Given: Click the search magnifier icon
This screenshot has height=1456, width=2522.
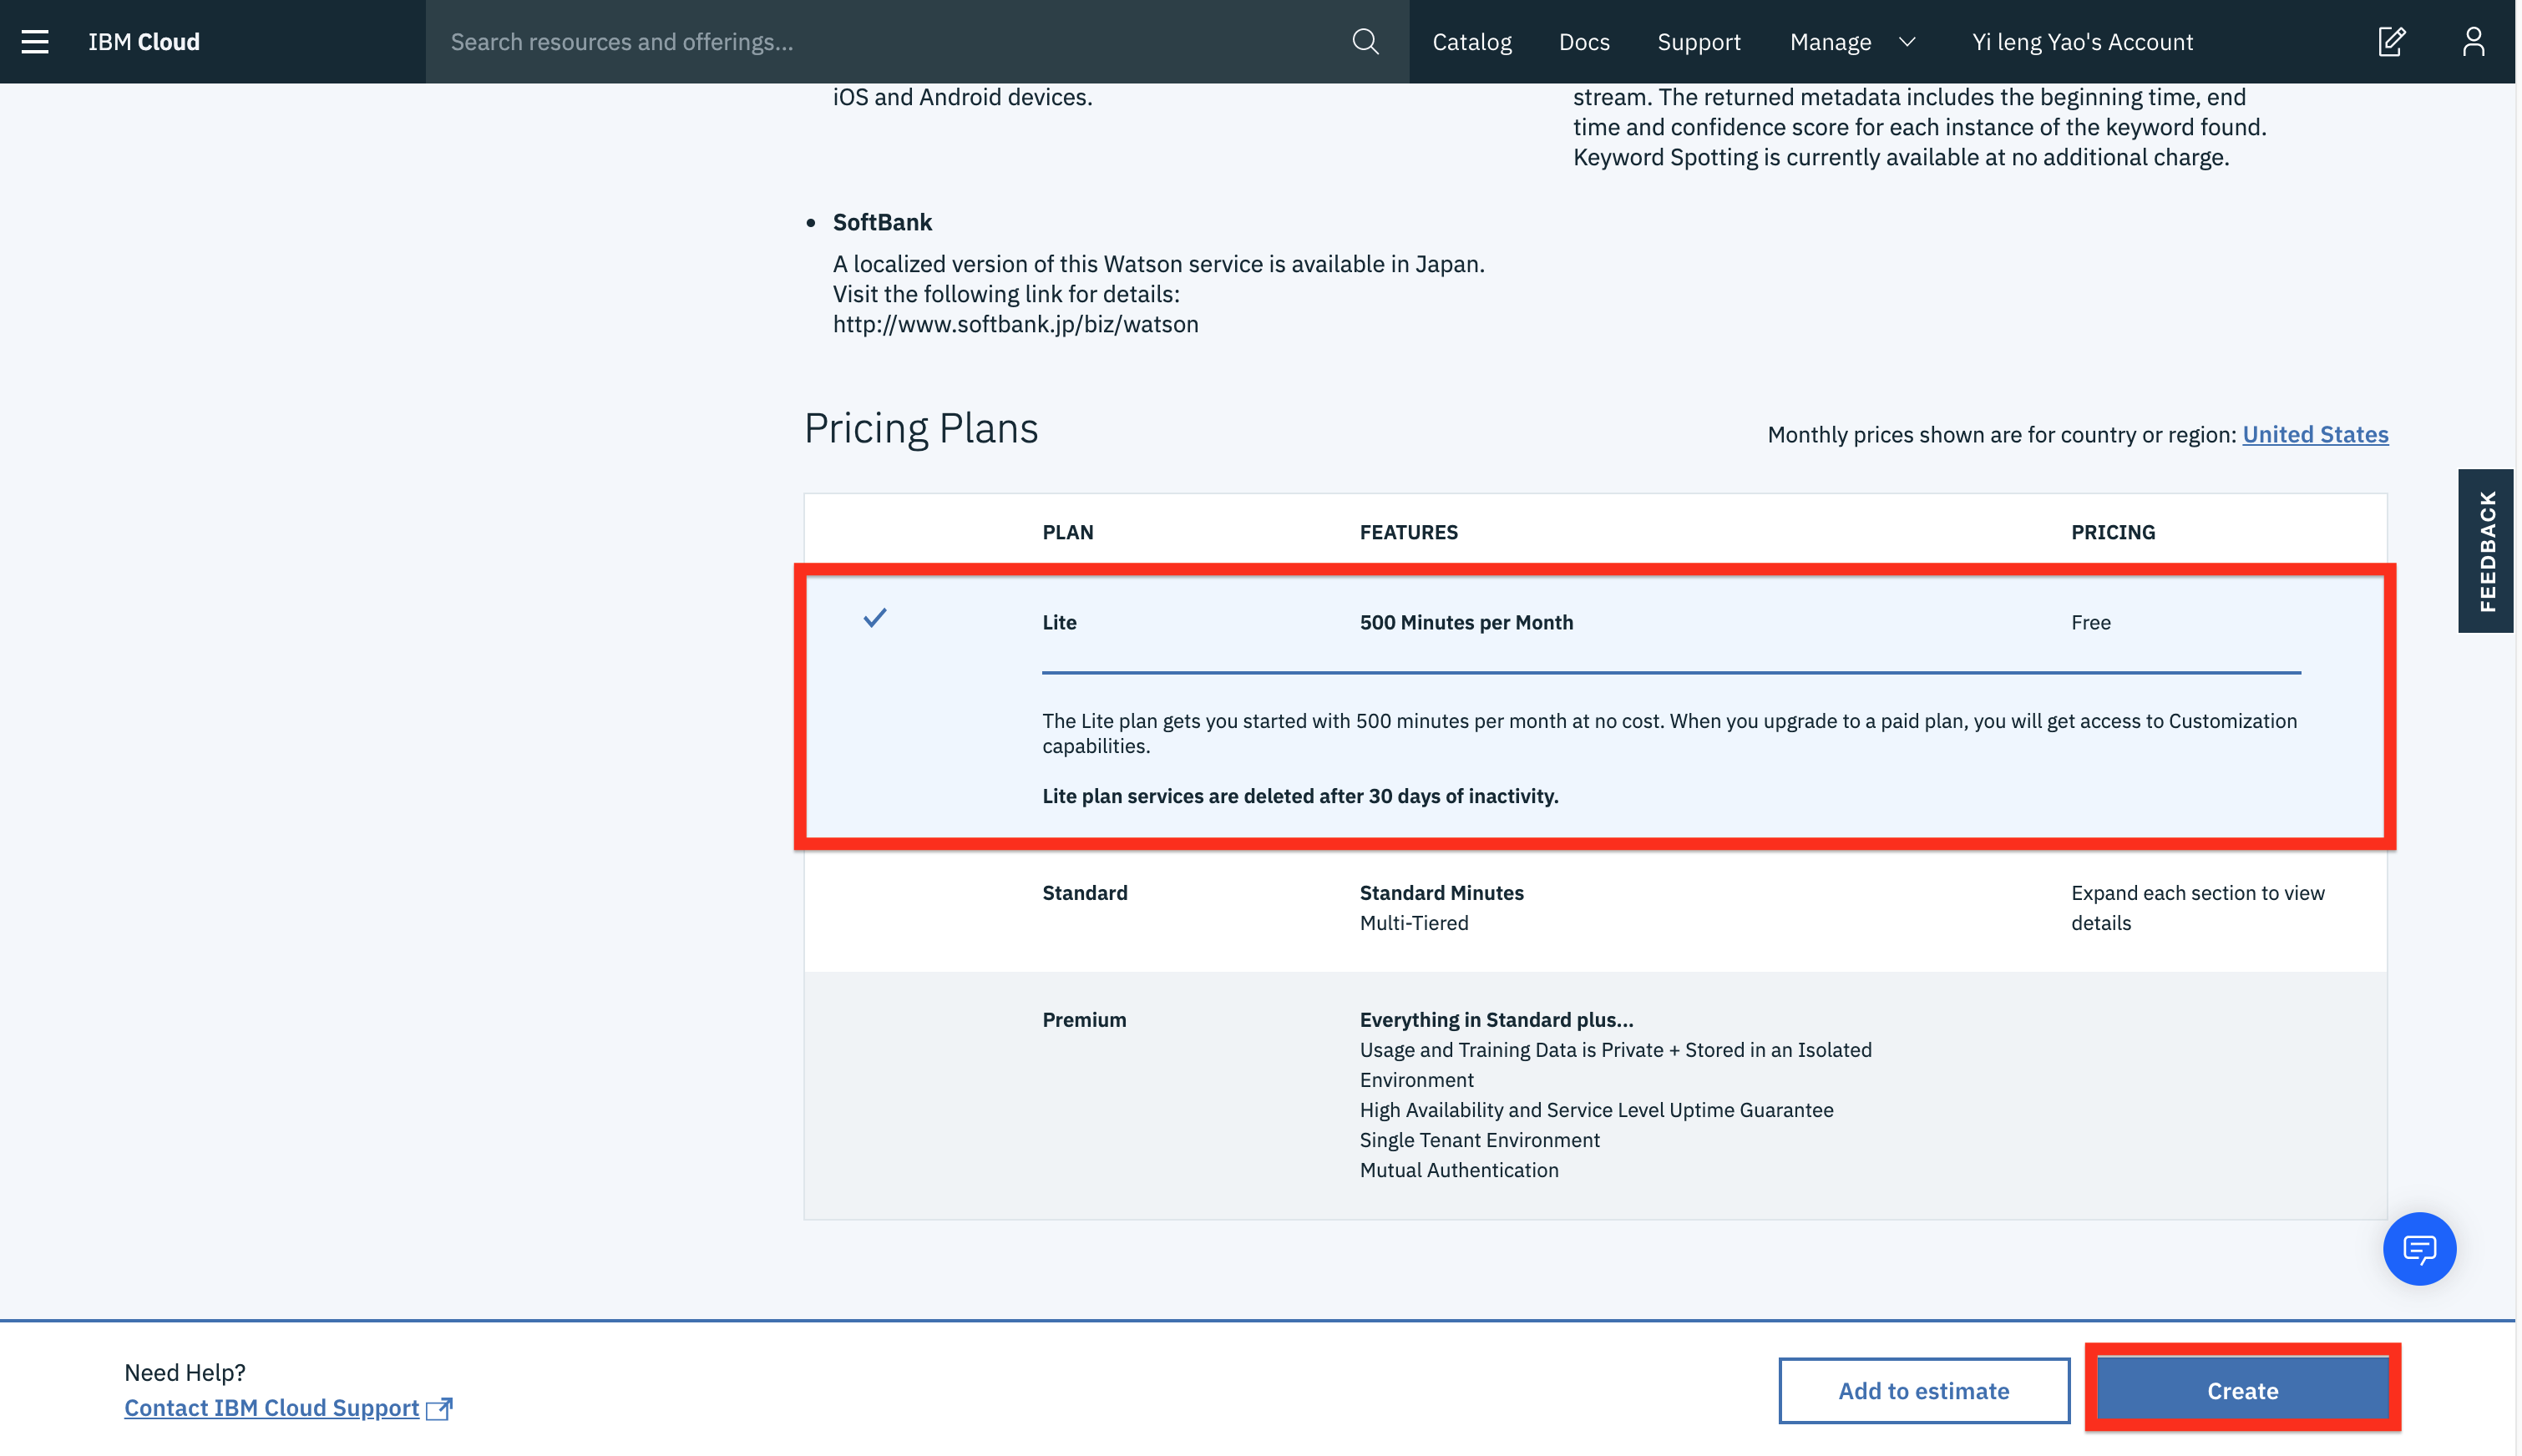Looking at the screenshot, I should click(1365, 41).
